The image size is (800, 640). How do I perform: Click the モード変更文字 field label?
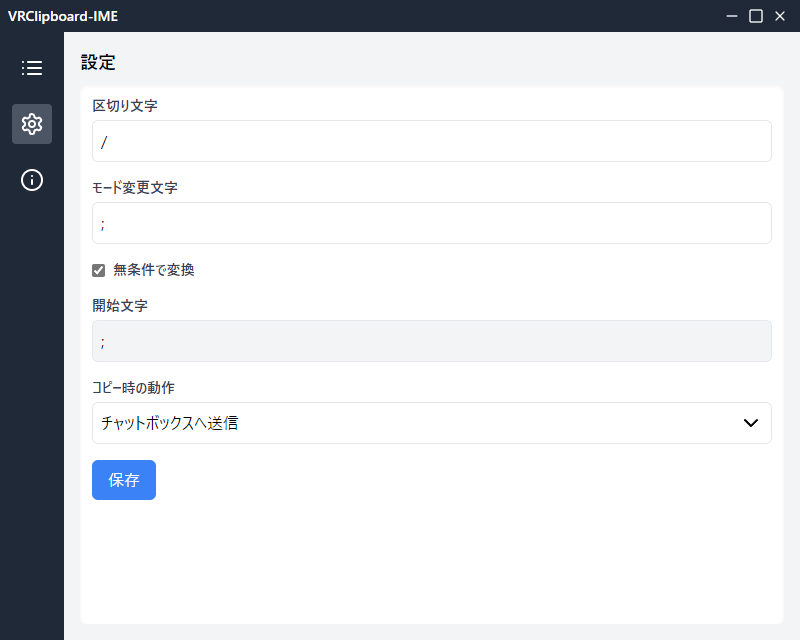pyautogui.click(x=135, y=187)
